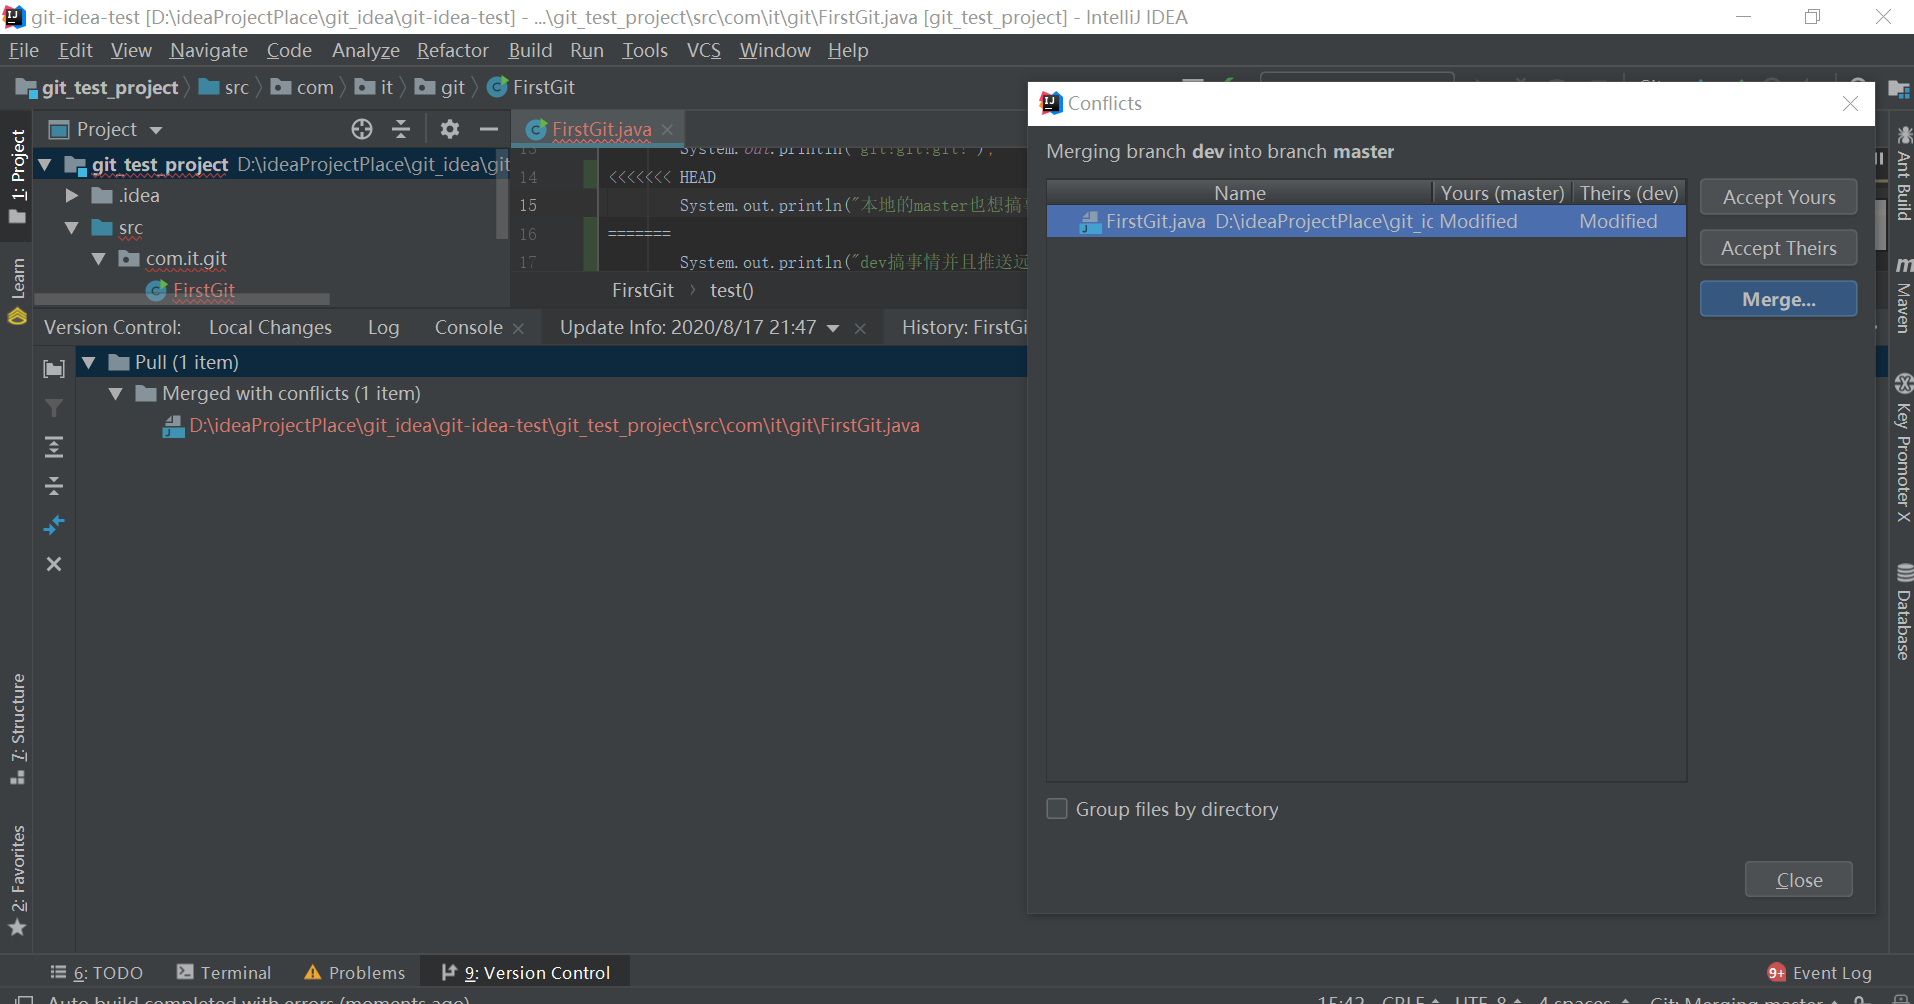Viewport: 1914px width, 1004px height.
Task: Open the Event Log
Action: click(x=1819, y=973)
